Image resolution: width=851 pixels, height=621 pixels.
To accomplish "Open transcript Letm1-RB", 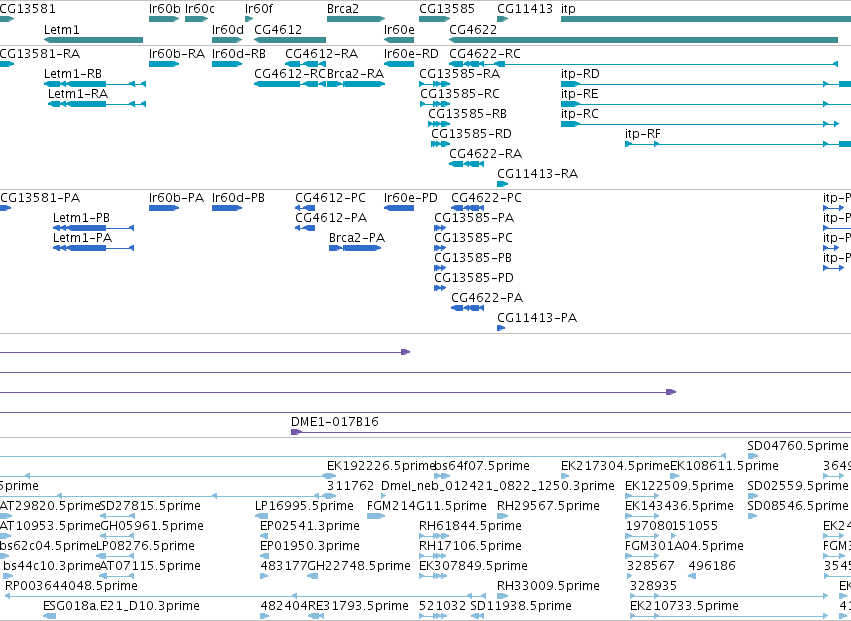I will click(73, 73).
